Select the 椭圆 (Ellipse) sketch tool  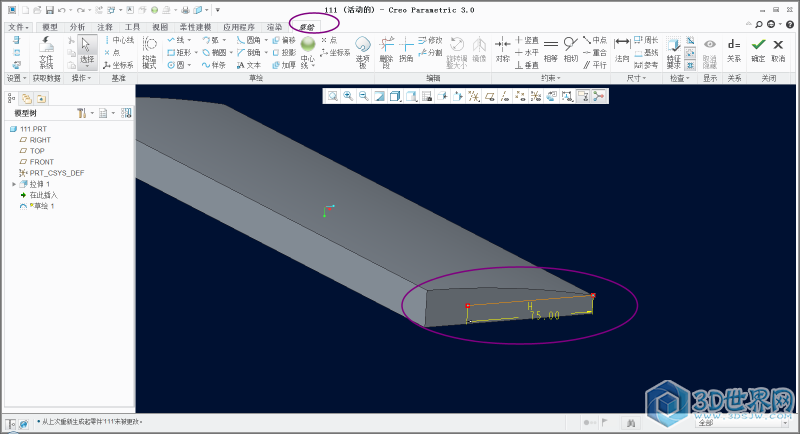coord(214,53)
